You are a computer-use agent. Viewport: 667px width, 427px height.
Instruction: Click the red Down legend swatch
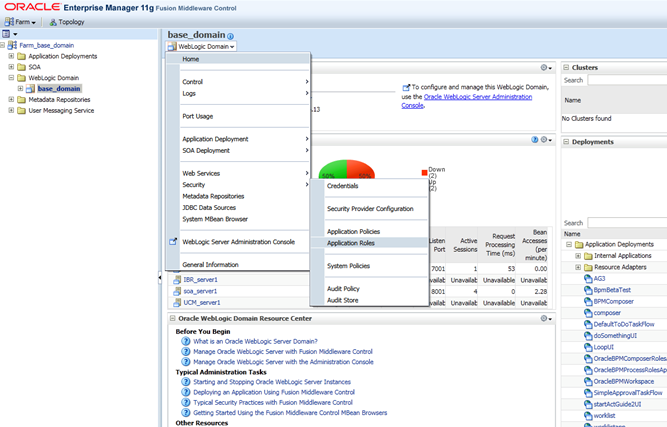(422, 170)
